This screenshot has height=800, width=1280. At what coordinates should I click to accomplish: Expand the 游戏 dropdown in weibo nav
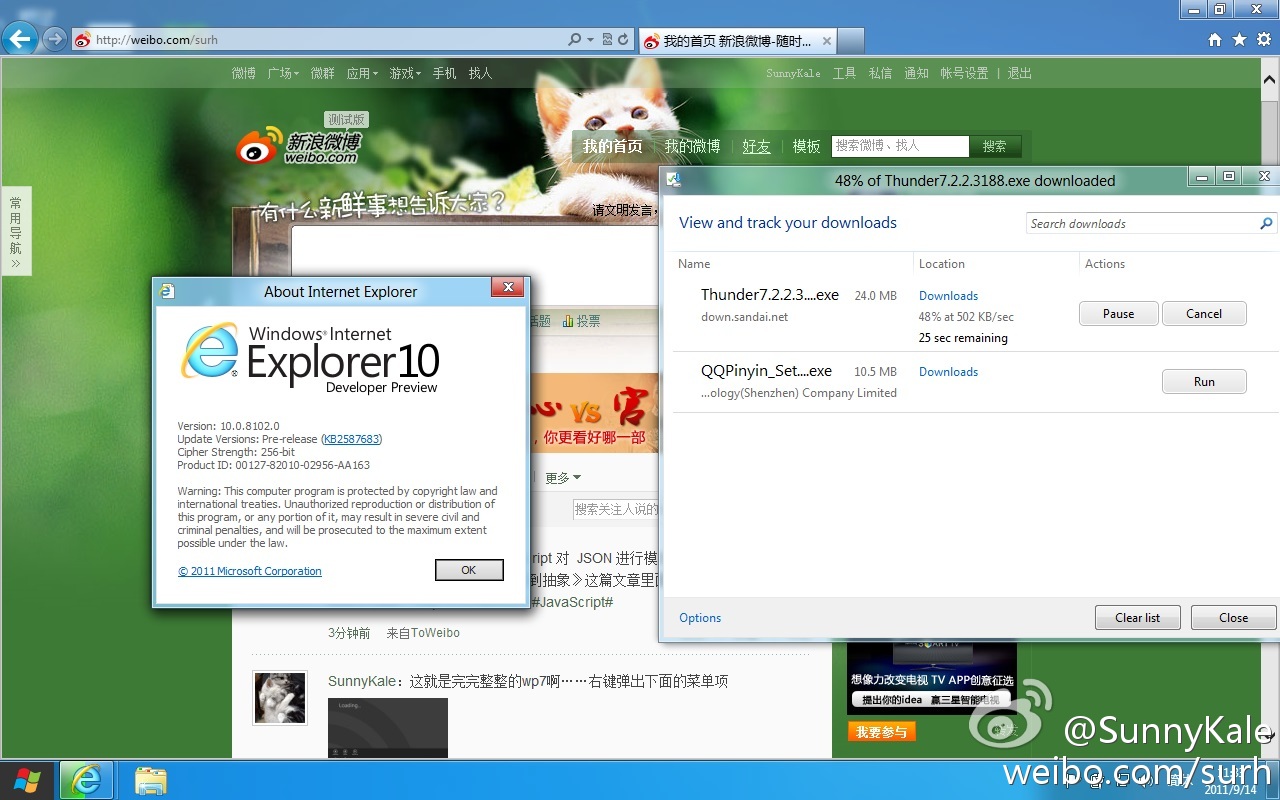pyautogui.click(x=405, y=73)
